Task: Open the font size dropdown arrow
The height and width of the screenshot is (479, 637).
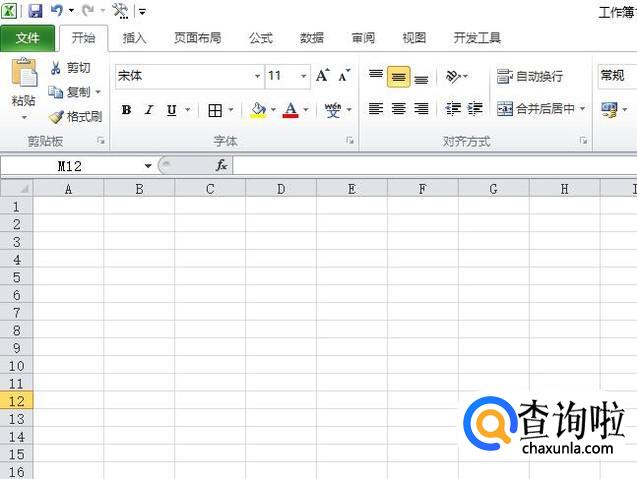Action: [303, 76]
